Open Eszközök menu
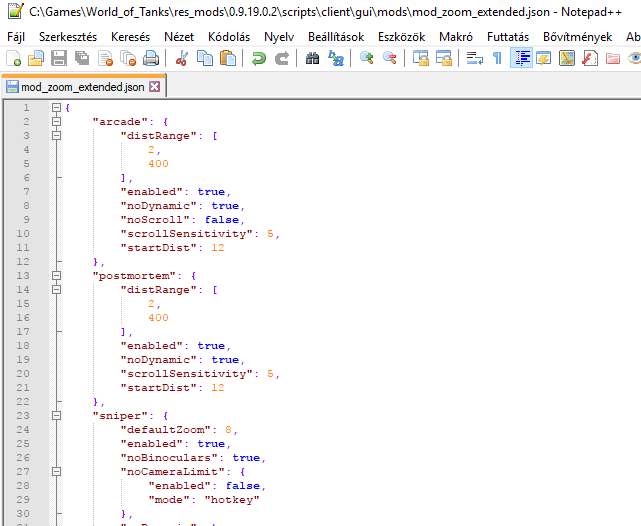This screenshot has height=526, width=641. tap(401, 37)
